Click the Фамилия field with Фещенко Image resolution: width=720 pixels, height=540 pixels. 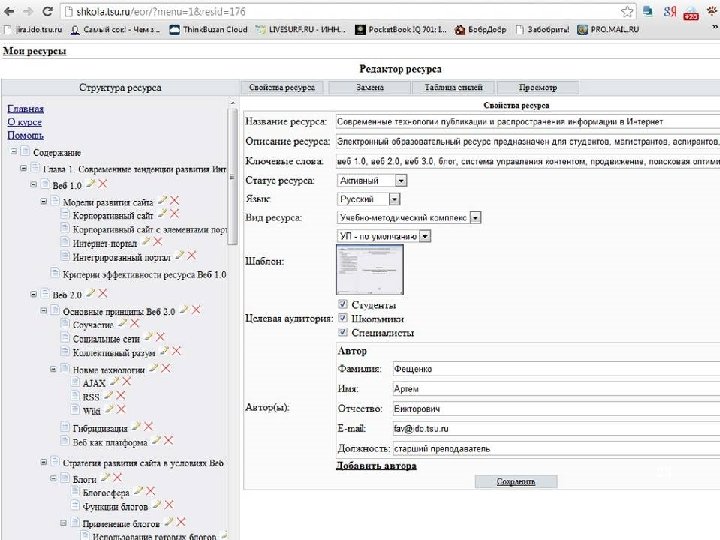click(x=556, y=369)
